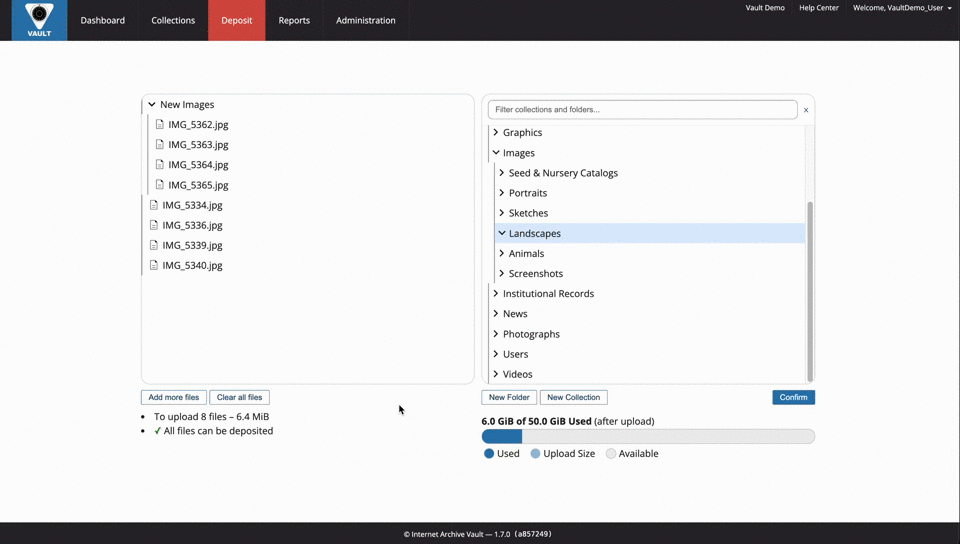The height and width of the screenshot is (544, 960).
Task: Open the Administration tab
Action: pos(366,20)
